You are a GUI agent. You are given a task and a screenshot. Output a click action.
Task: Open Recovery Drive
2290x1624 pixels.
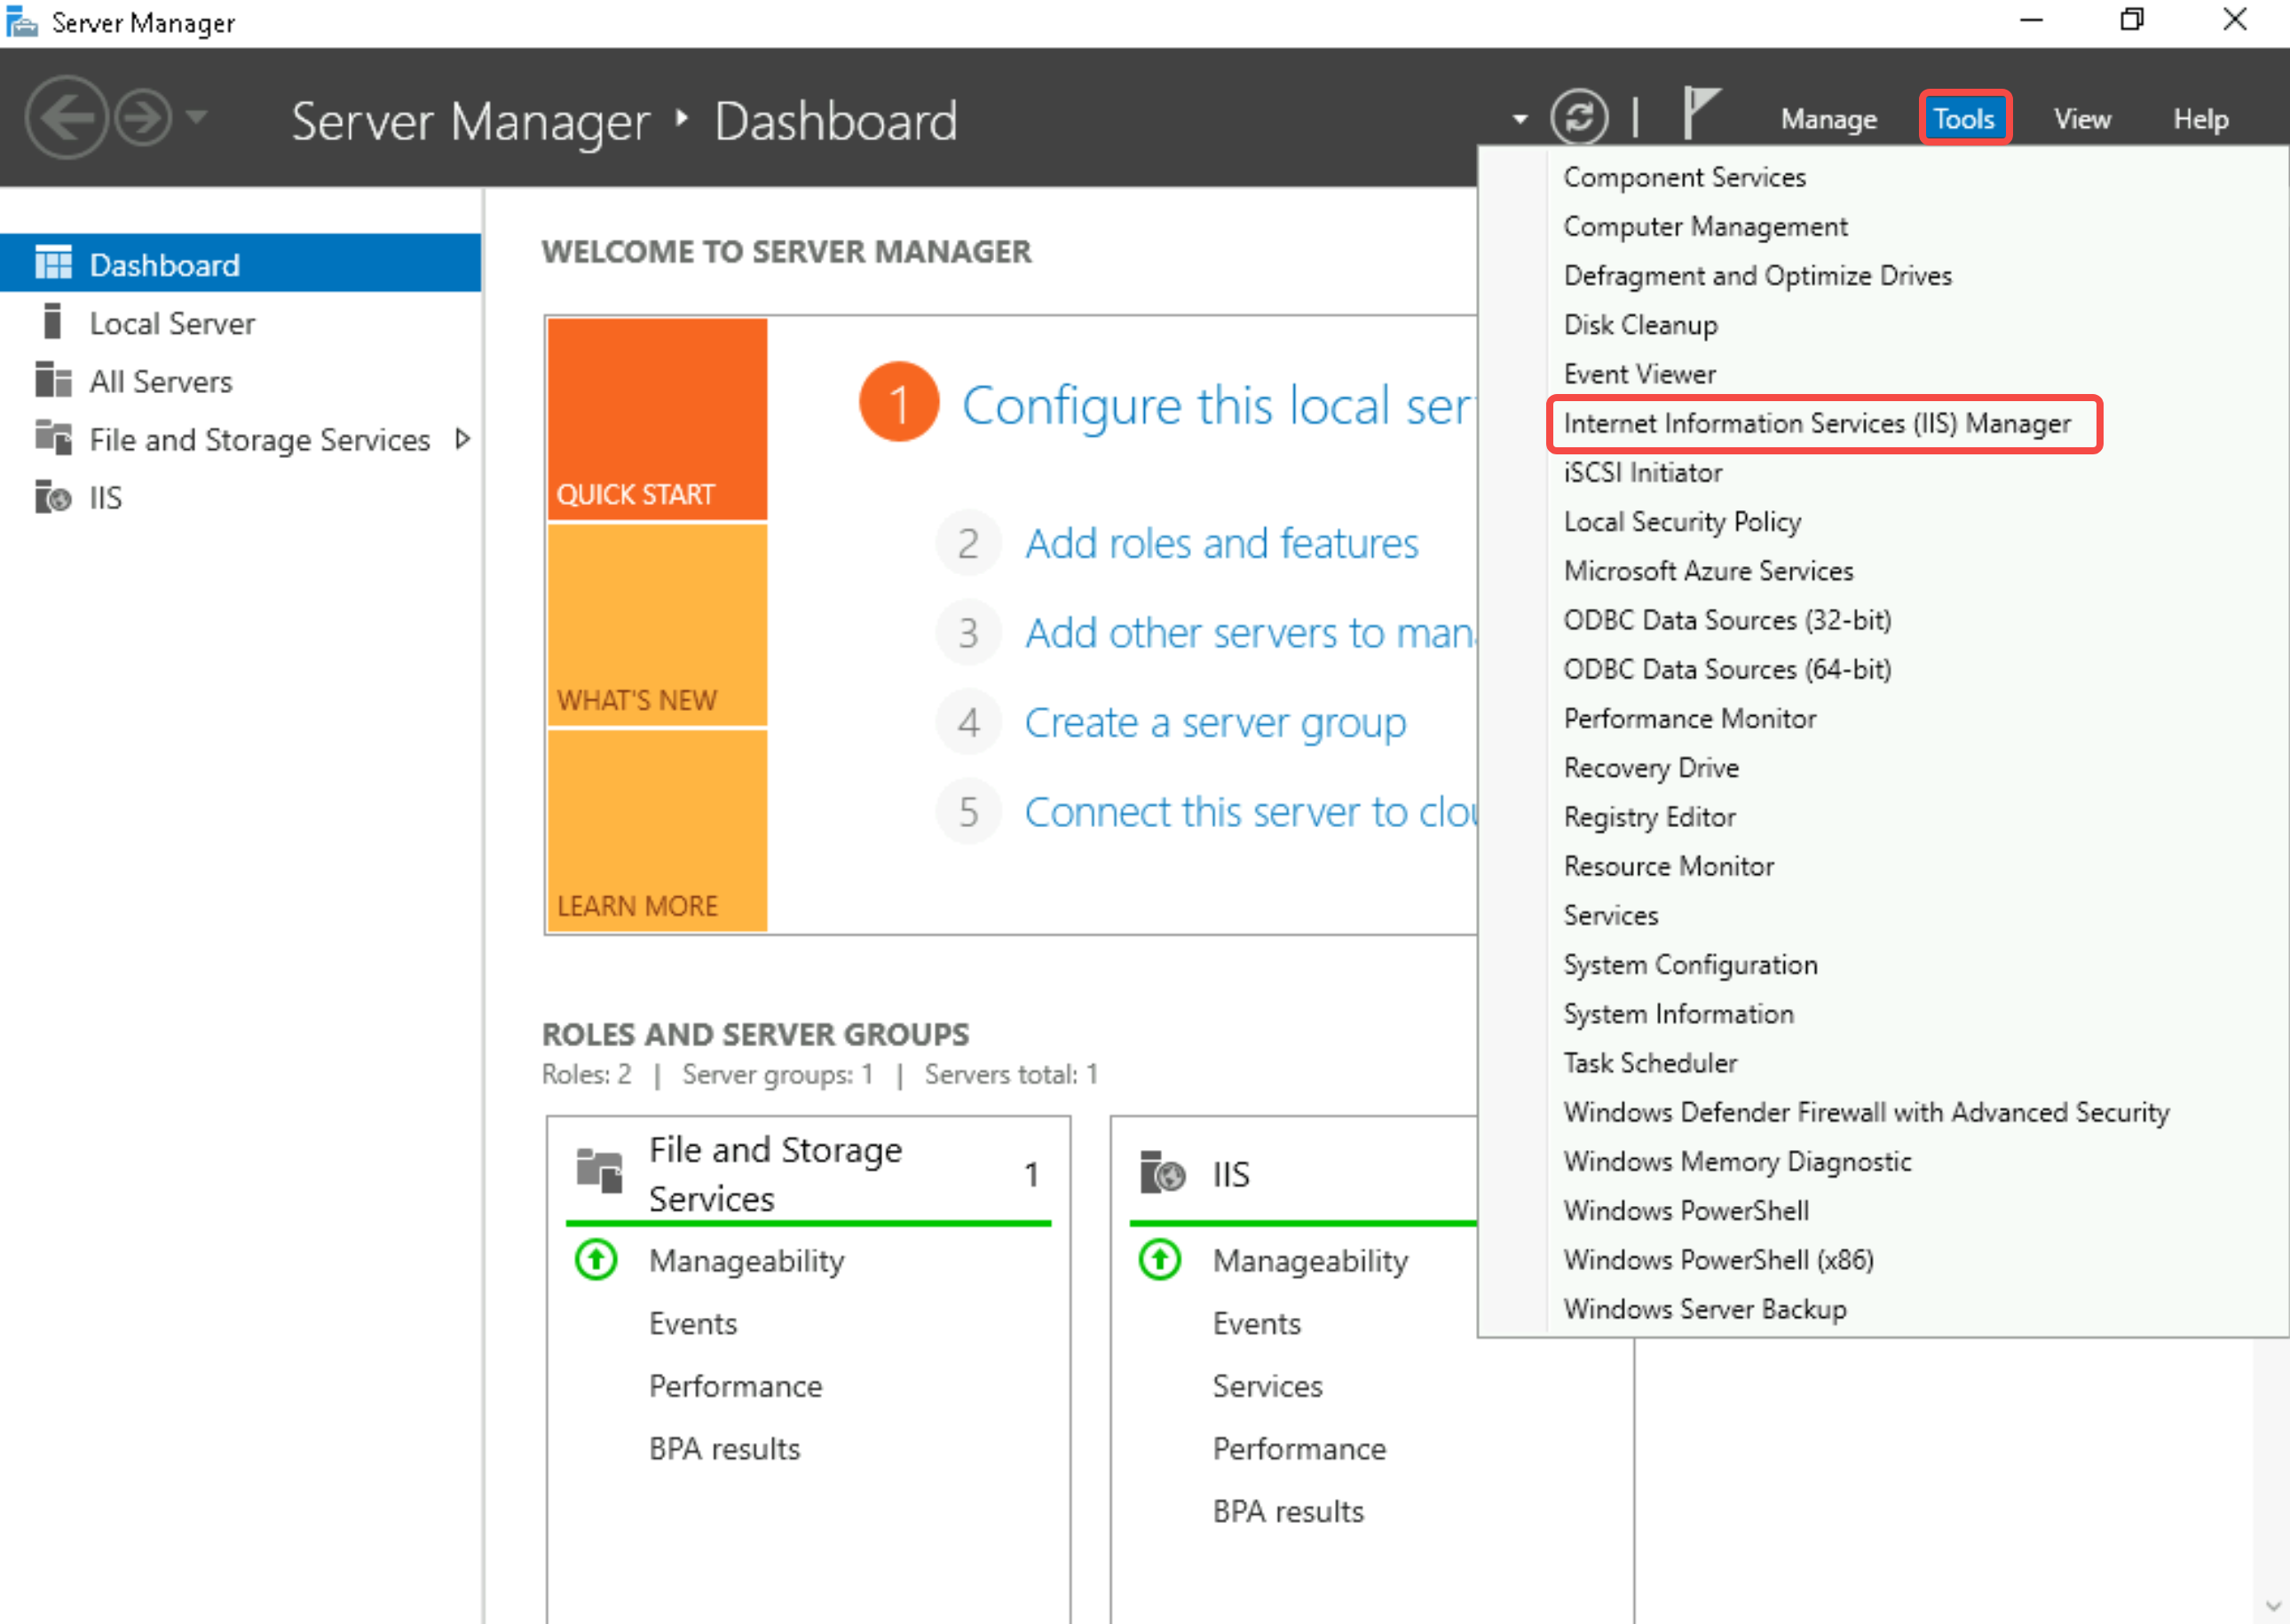(x=1651, y=768)
